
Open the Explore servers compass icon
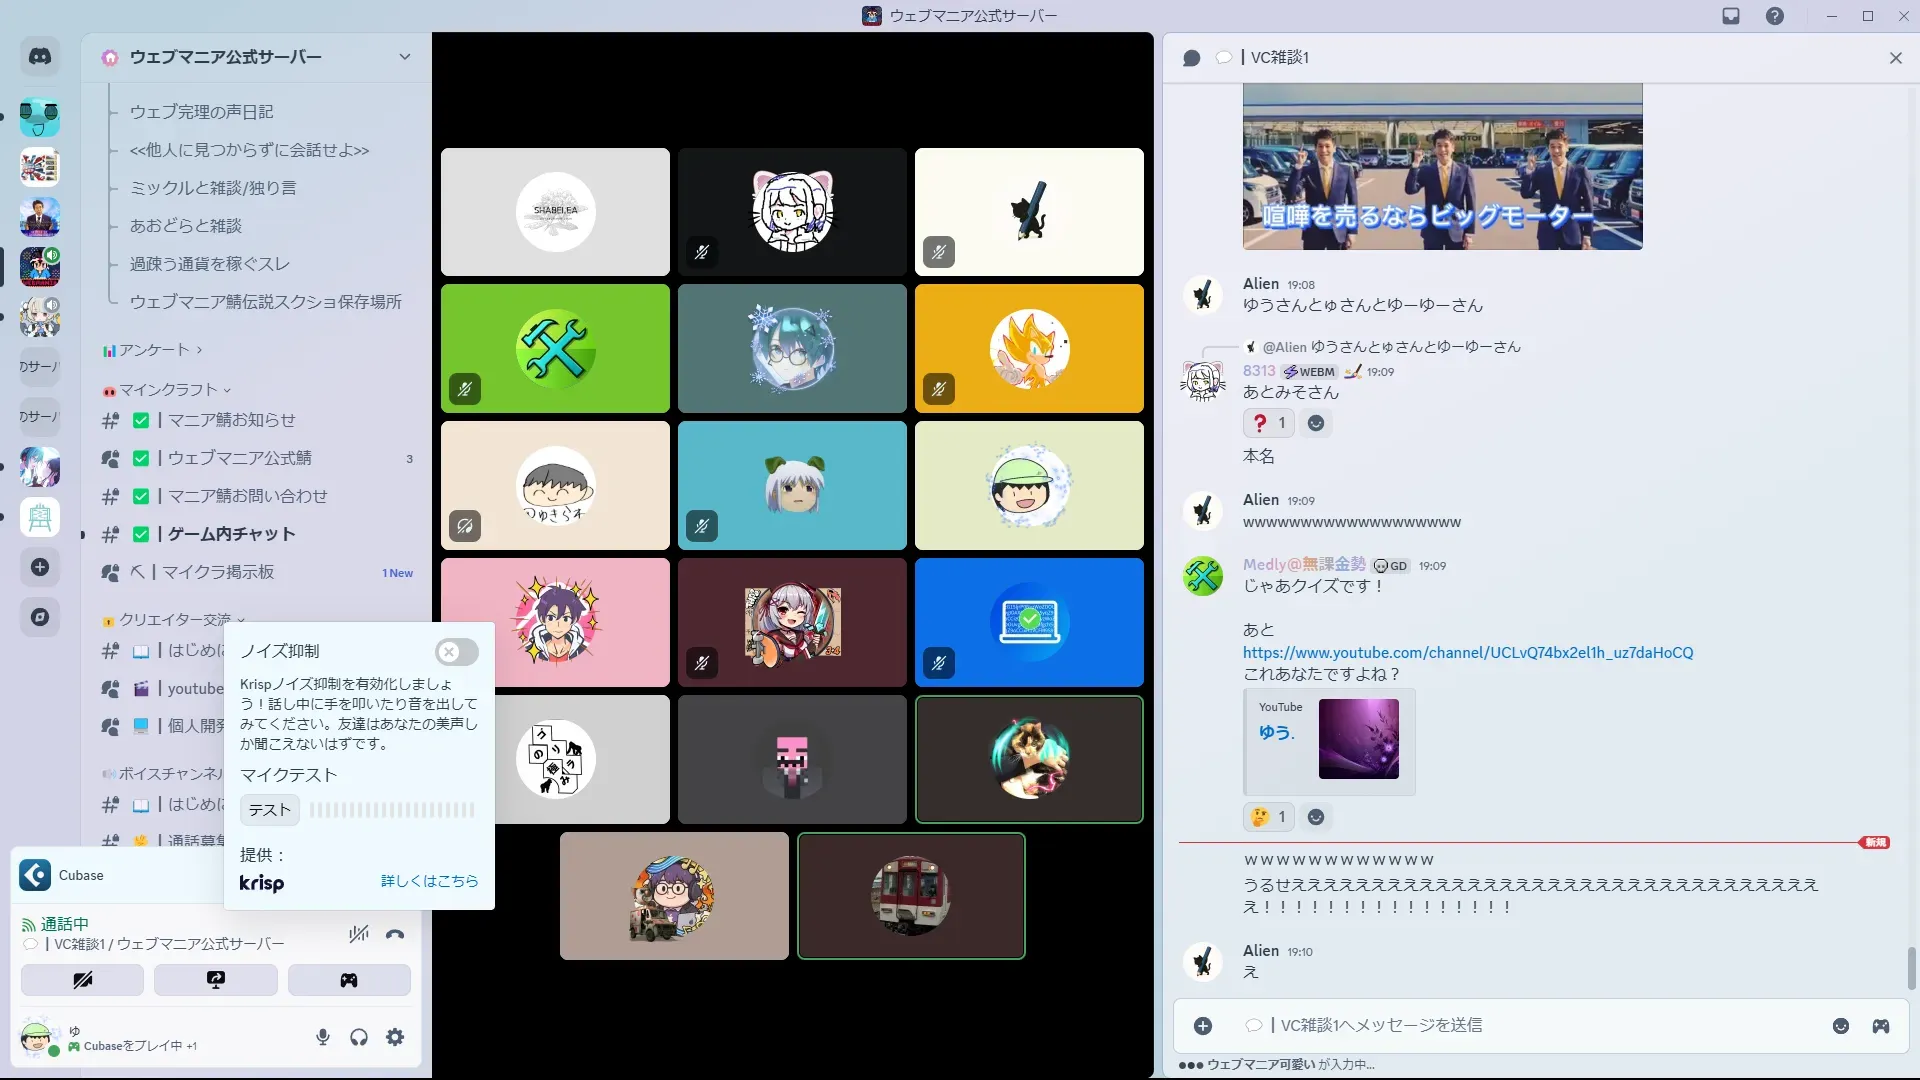[40, 617]
